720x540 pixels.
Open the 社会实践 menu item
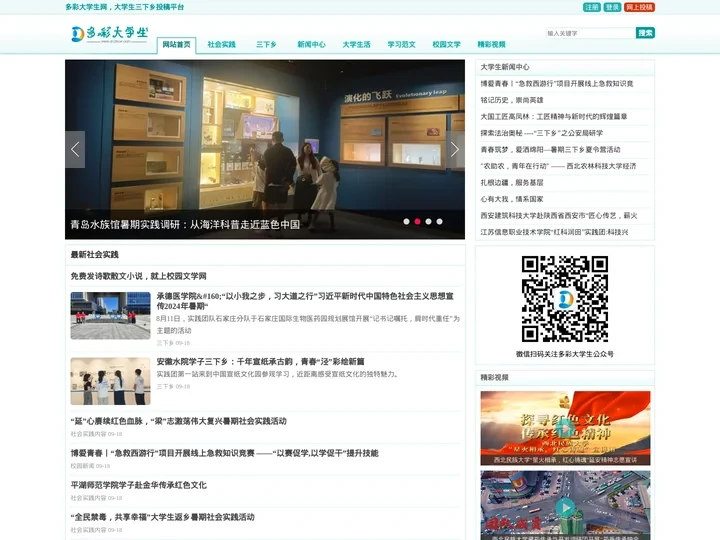(x=221, y=45)
